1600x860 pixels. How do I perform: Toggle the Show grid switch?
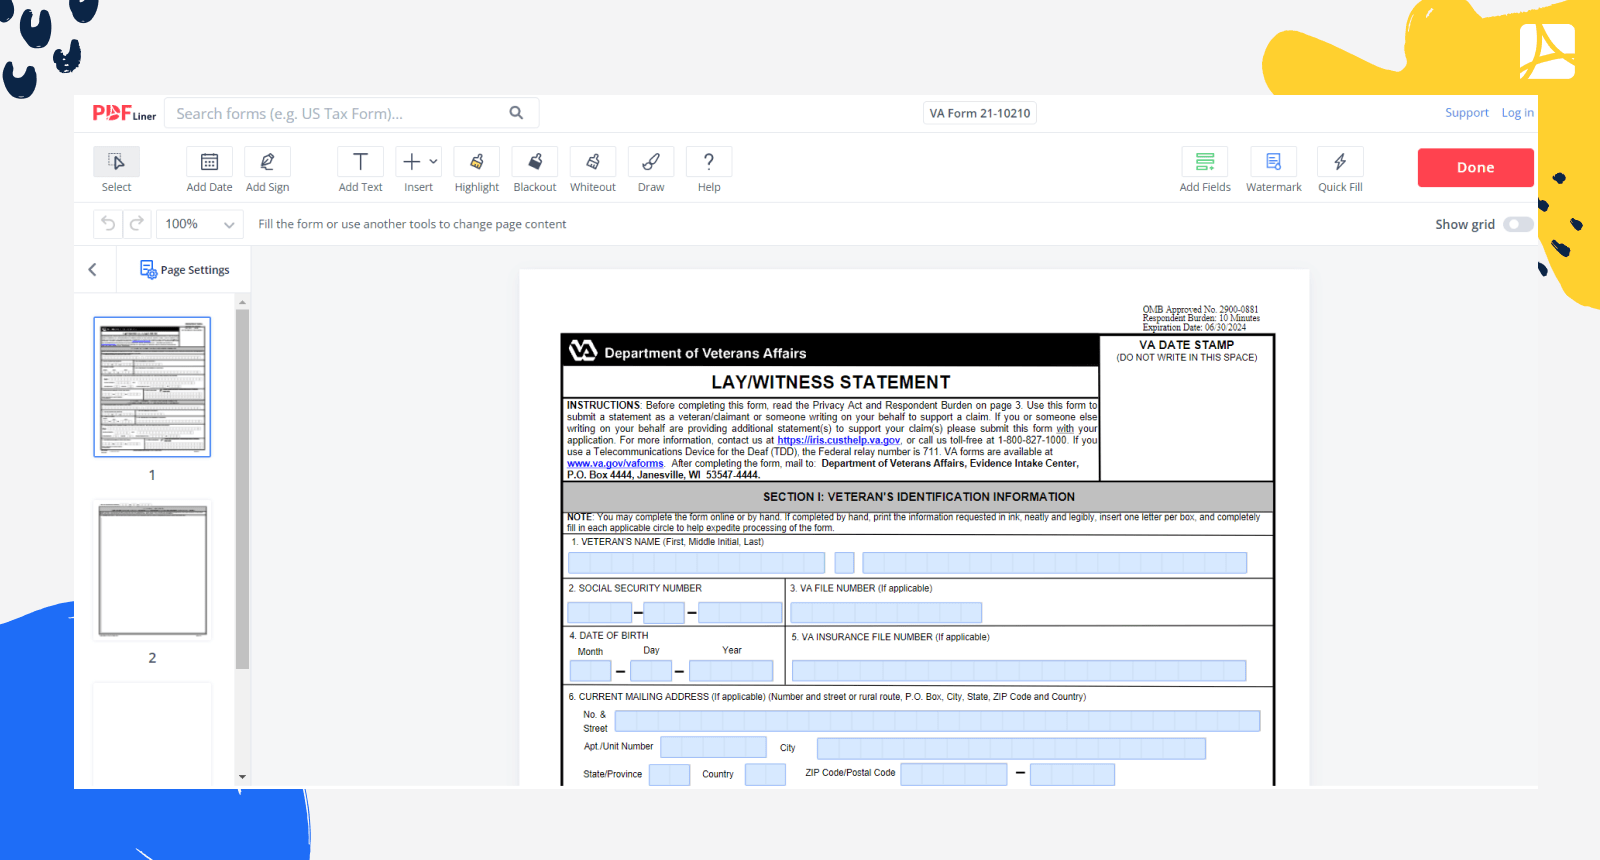tap(1518, 224)
